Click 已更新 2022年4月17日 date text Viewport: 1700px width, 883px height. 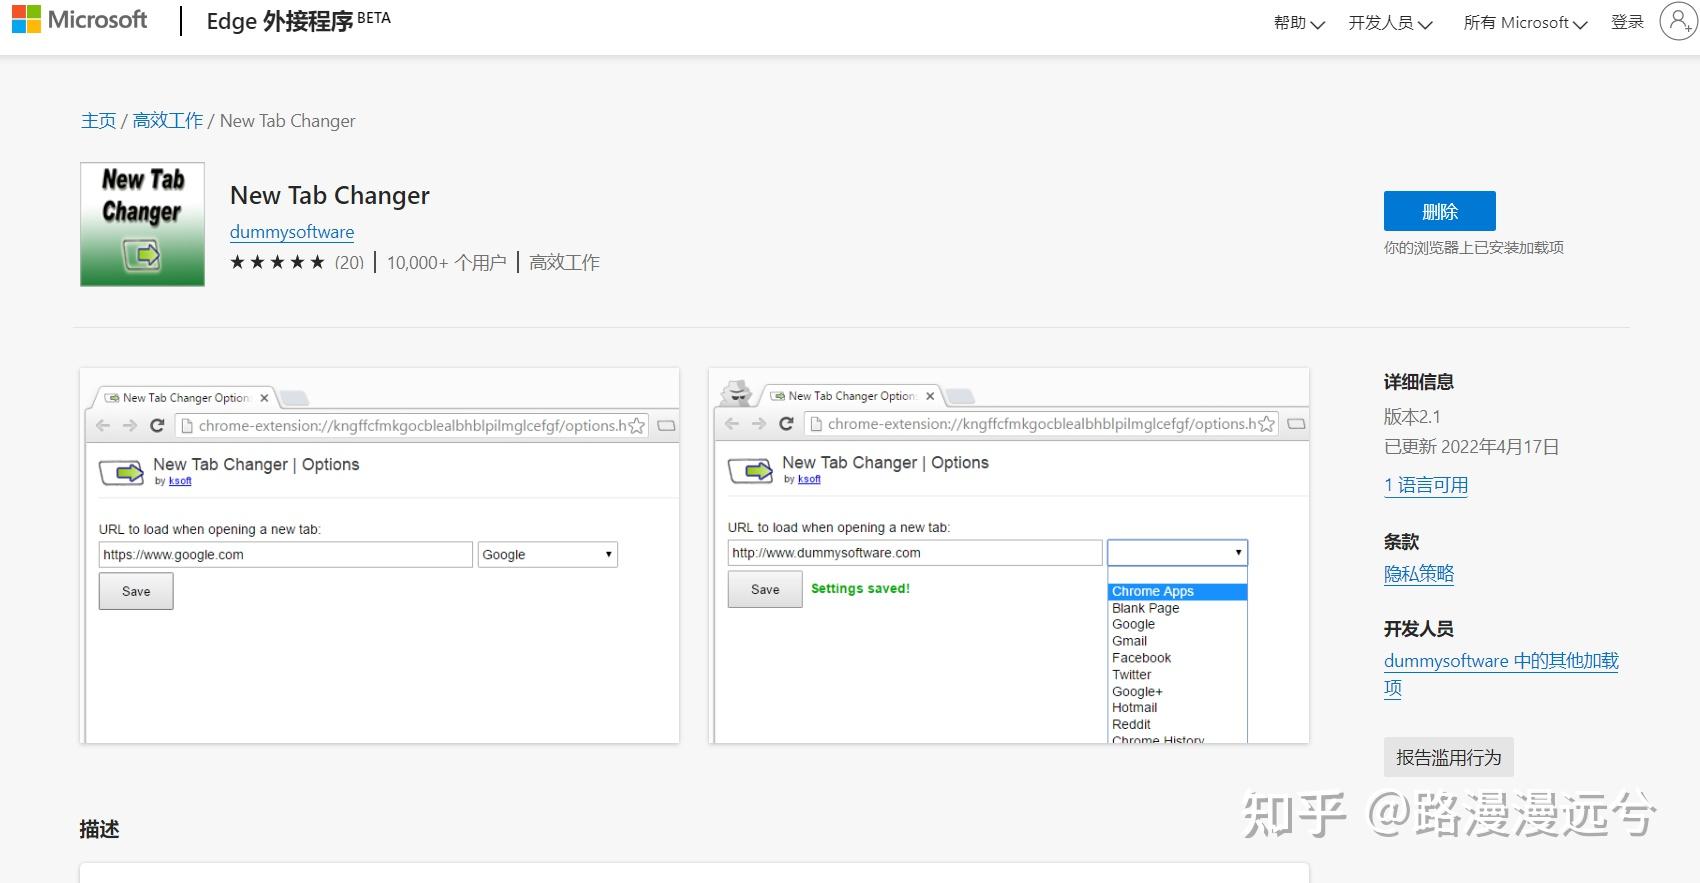[1471, 447]
